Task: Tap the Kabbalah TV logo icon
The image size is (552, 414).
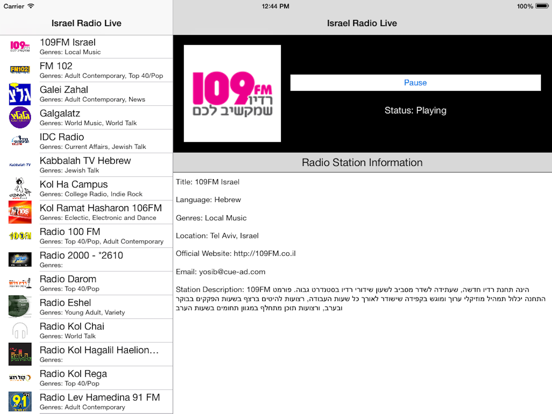Action: point(20,165)
